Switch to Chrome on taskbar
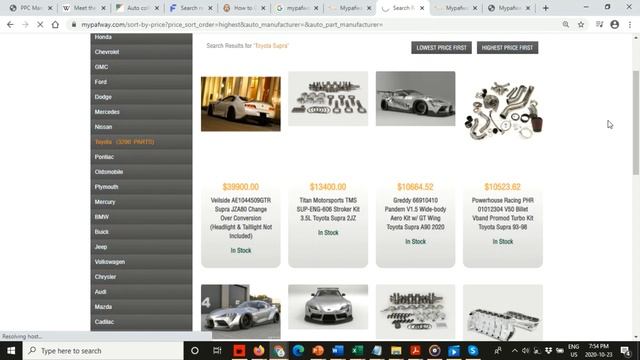 pyautogui.click(x=279, y=351)
